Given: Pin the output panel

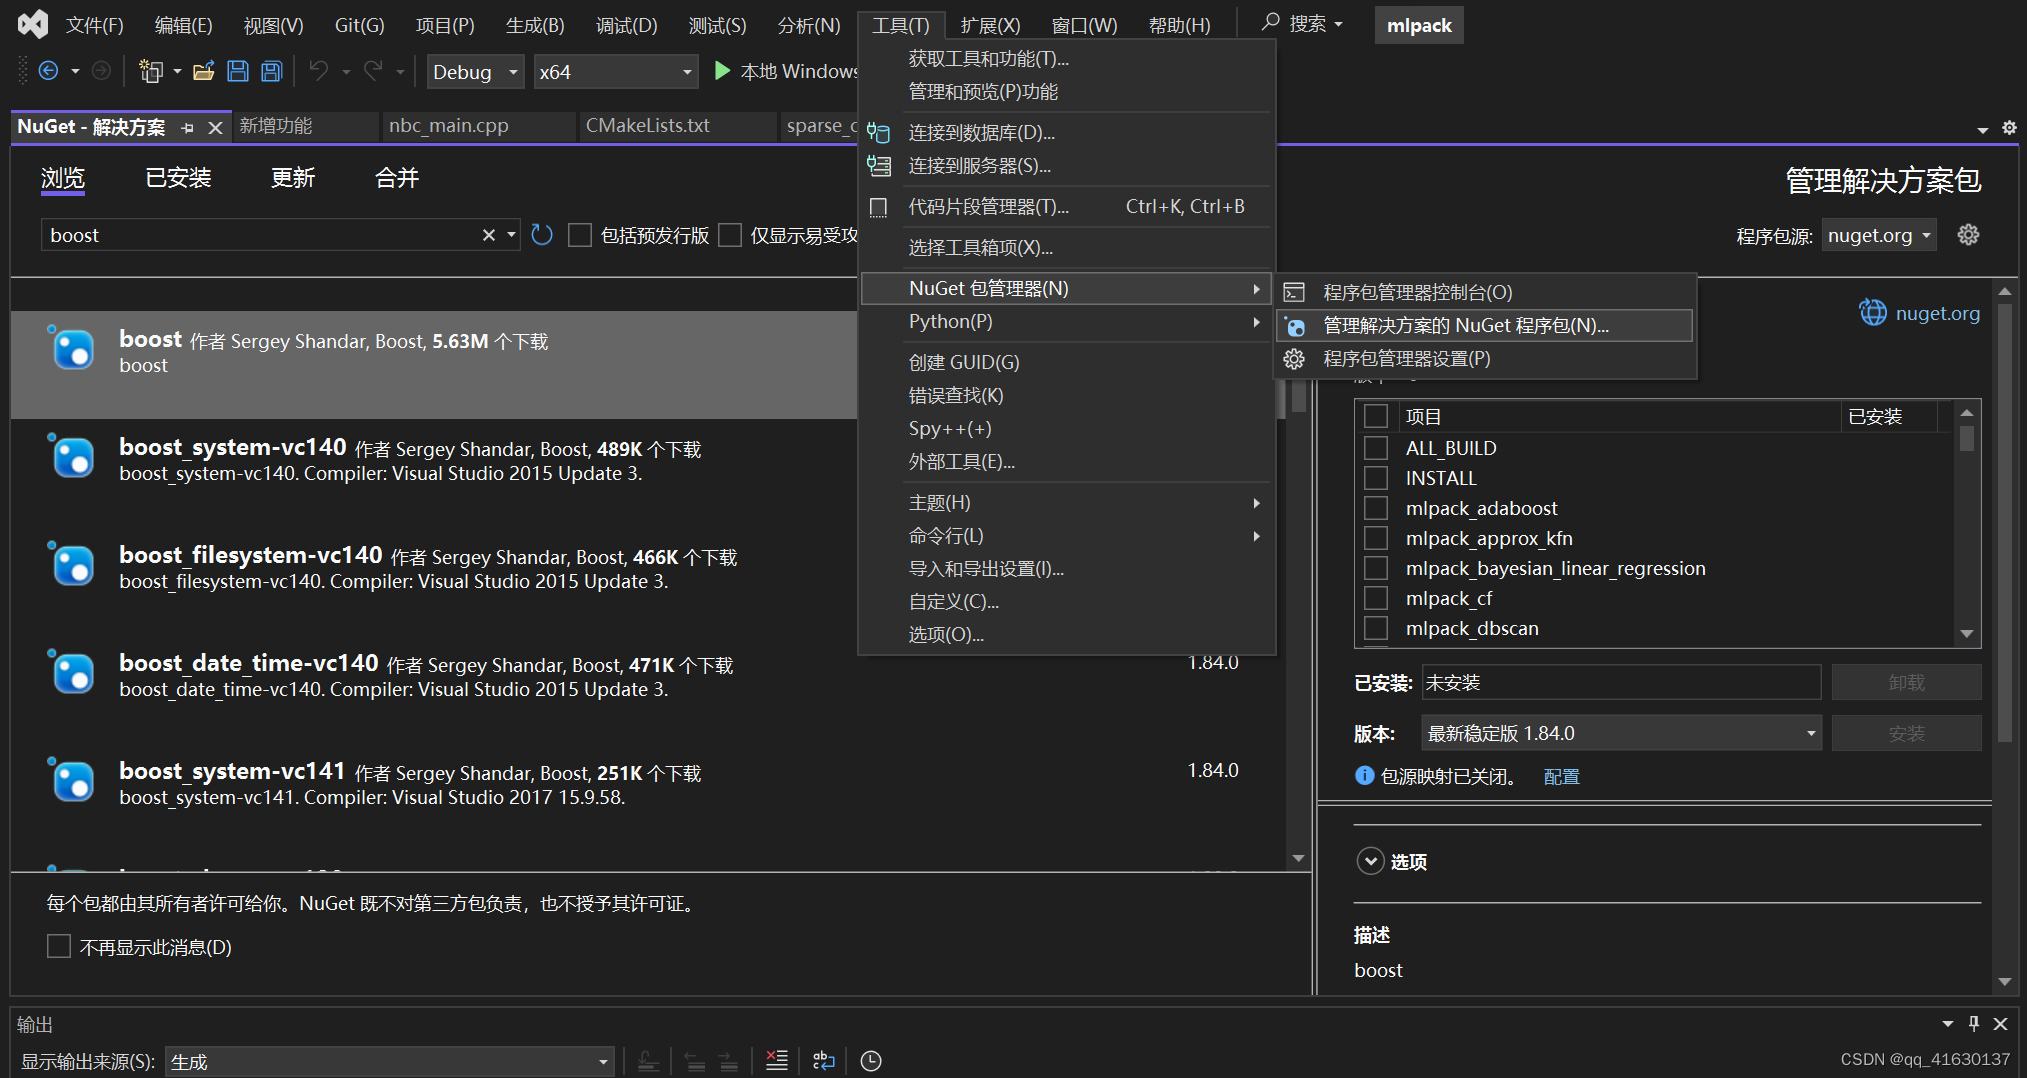Looking at the screenshot, I should (x=1974, y=1023).
